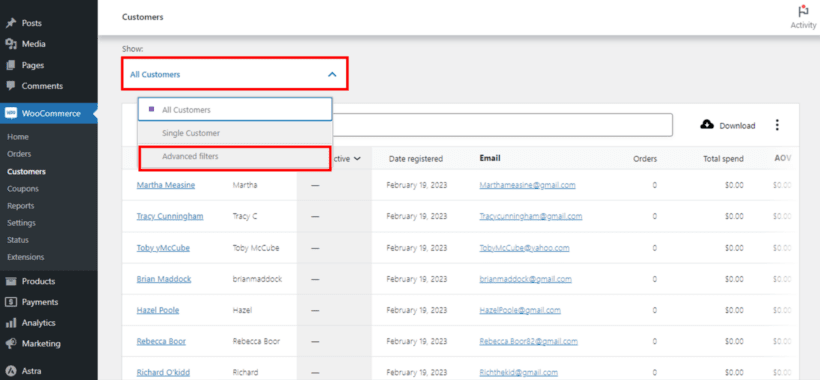Image resolution: width=820 pixels, height=380 pixels.
Task: Click the Comments bubble icon
Action: pos(11,86)
